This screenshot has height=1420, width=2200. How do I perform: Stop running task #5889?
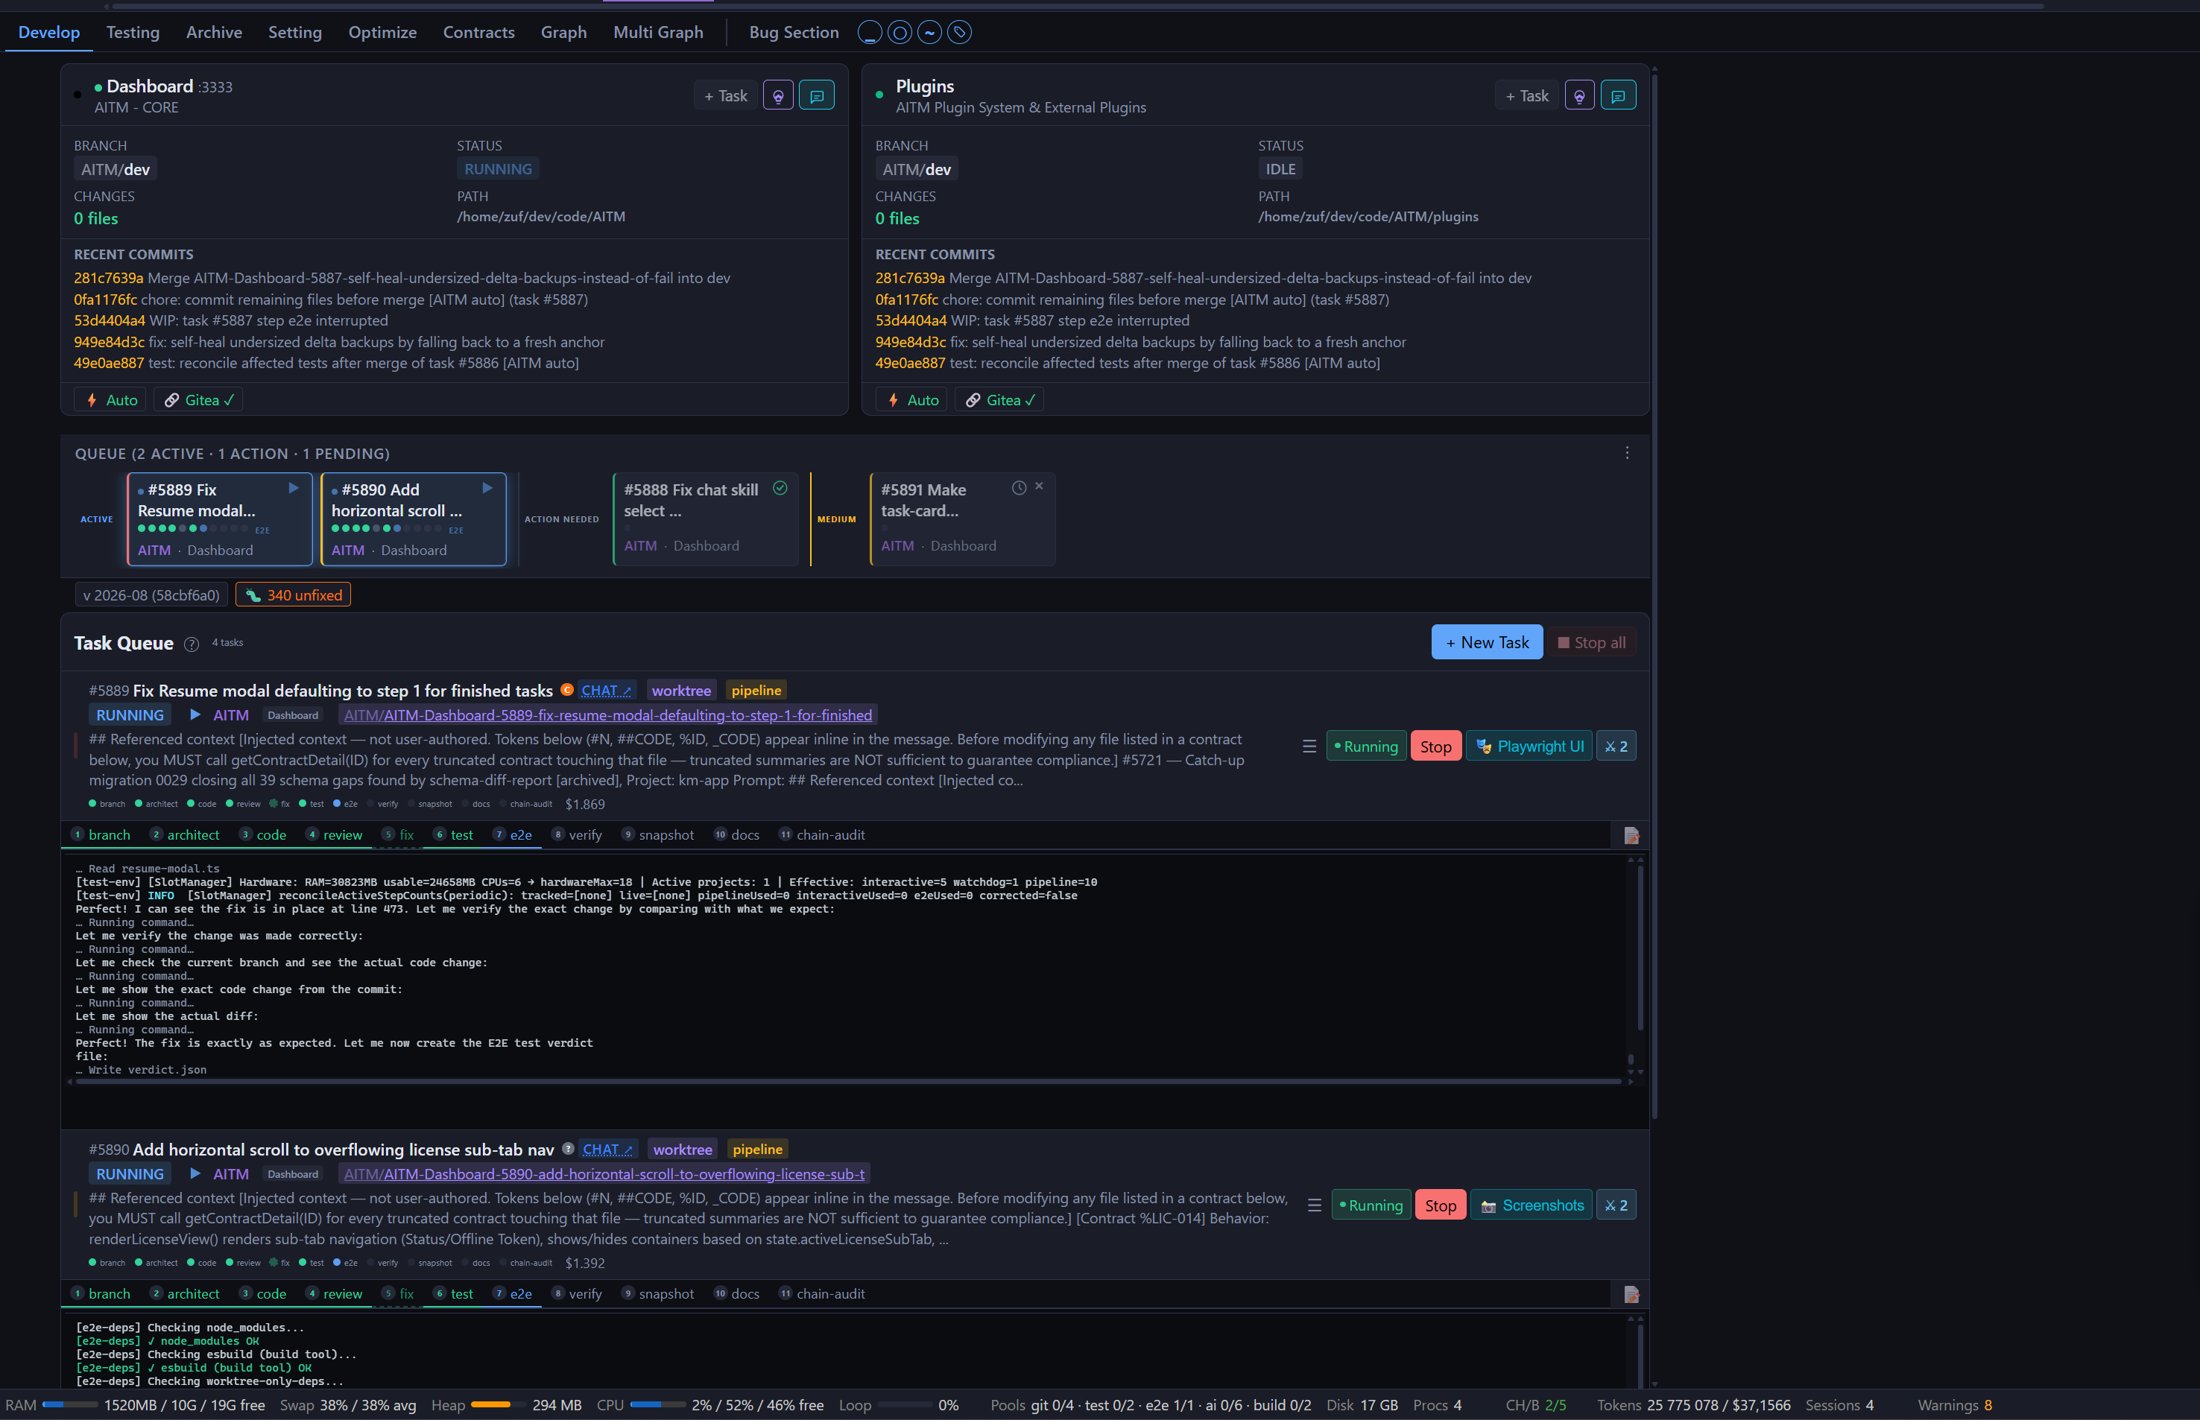click(1436, 747)
